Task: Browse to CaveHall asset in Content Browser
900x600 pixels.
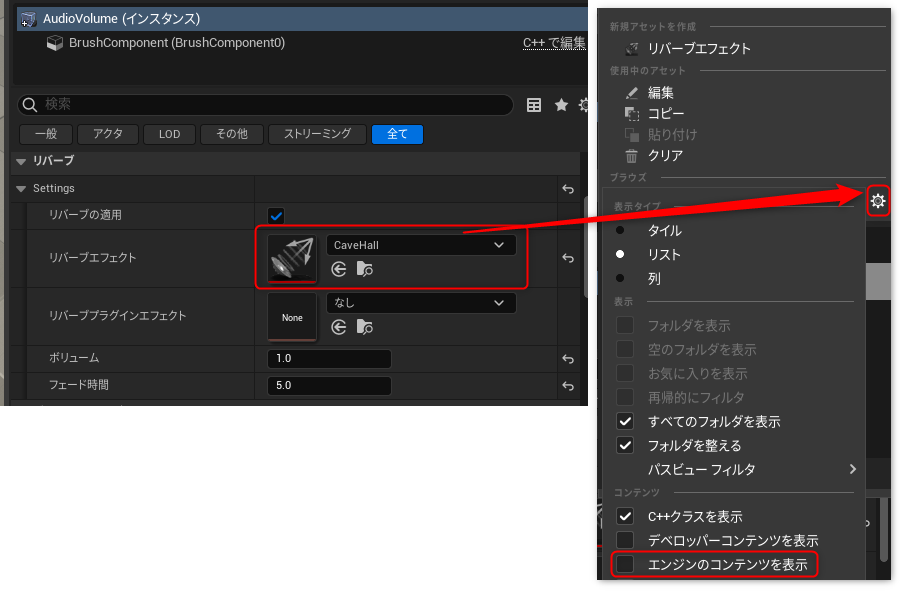Action: (366, 269)
